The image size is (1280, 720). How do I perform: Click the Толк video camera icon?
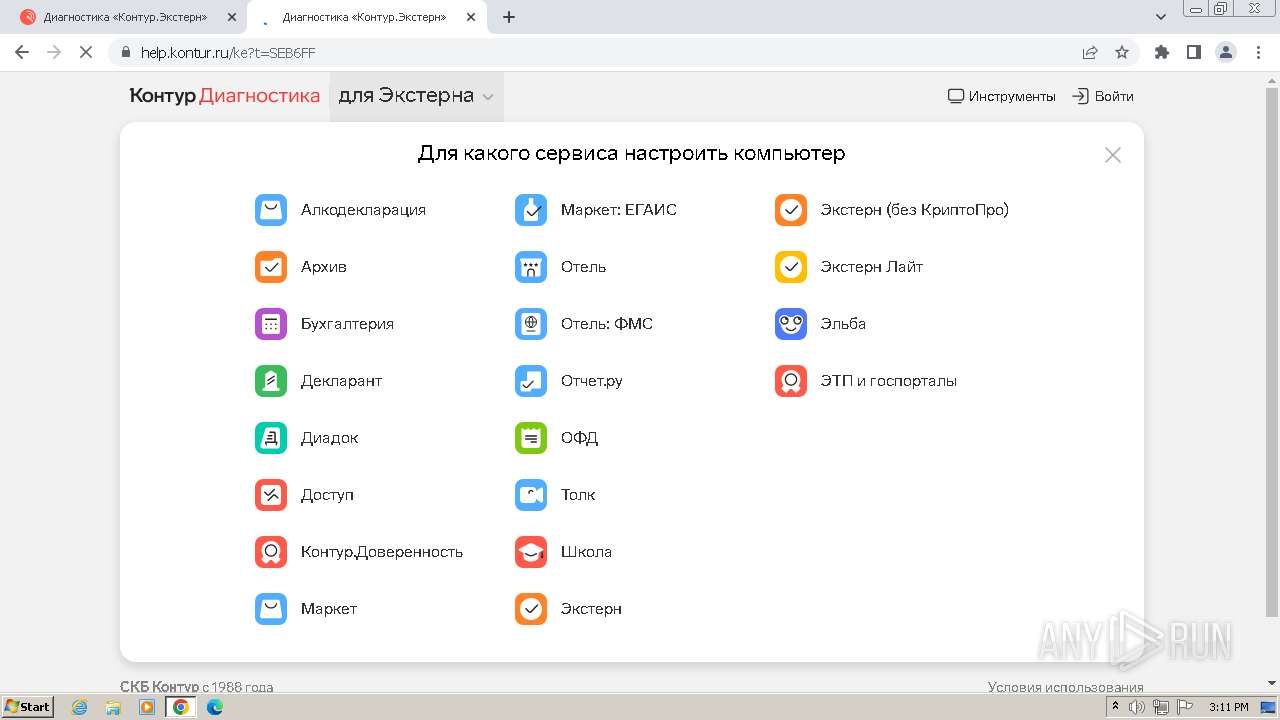point(531,495)
